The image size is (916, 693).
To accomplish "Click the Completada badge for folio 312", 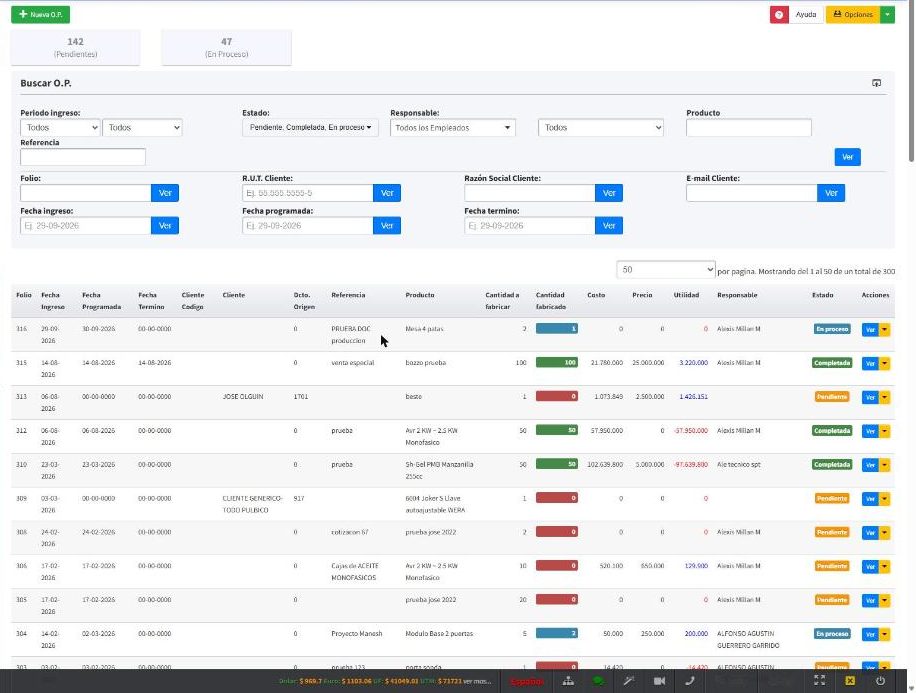I will (832, 431).
